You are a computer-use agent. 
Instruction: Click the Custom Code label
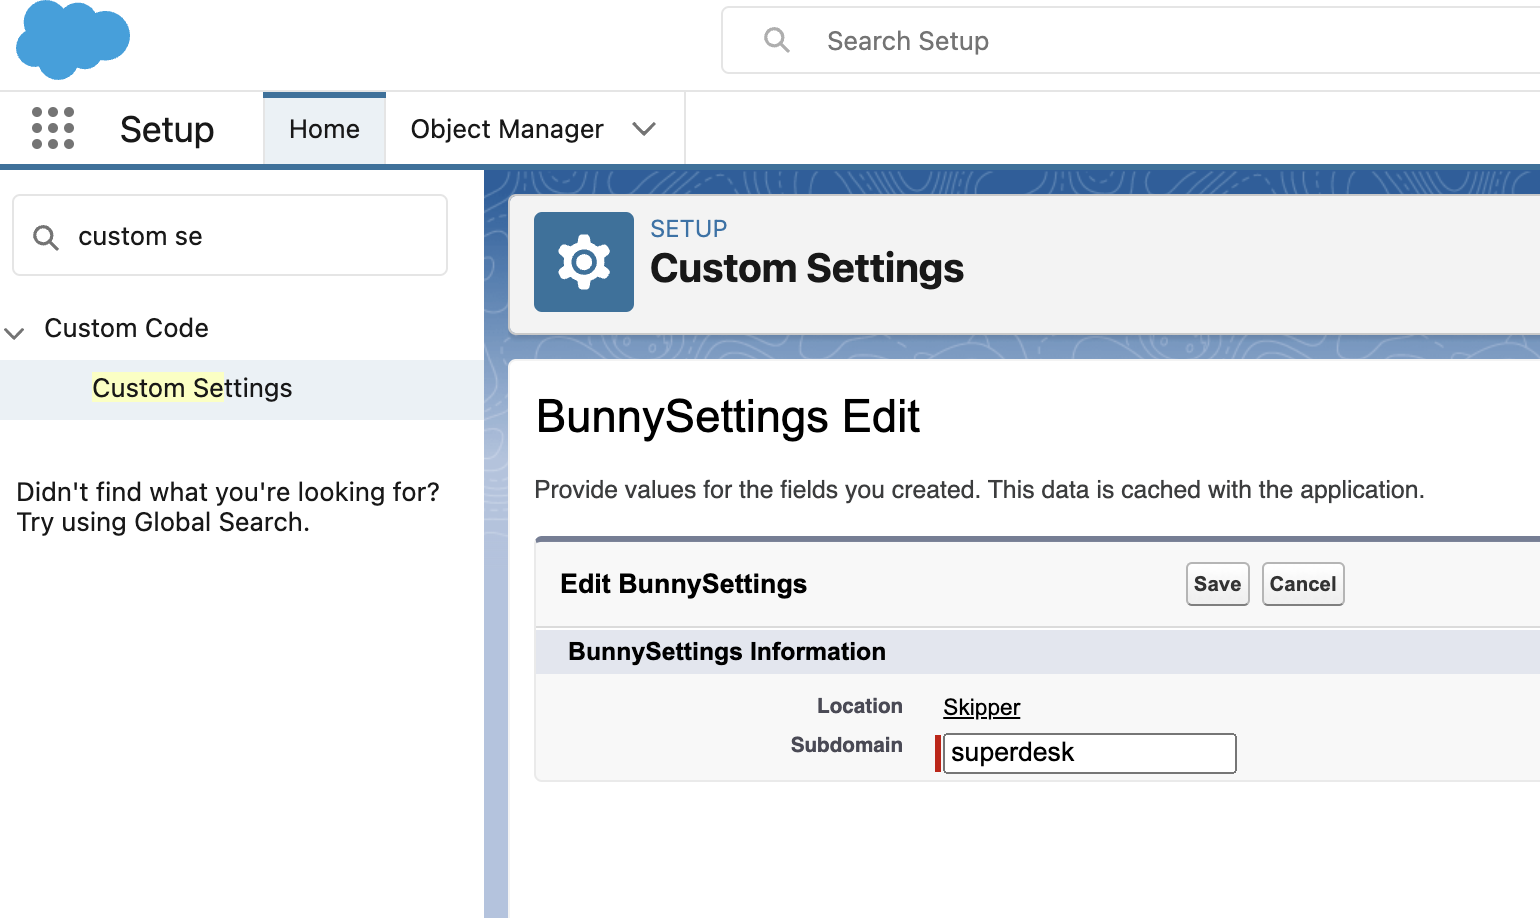(127, 328)
